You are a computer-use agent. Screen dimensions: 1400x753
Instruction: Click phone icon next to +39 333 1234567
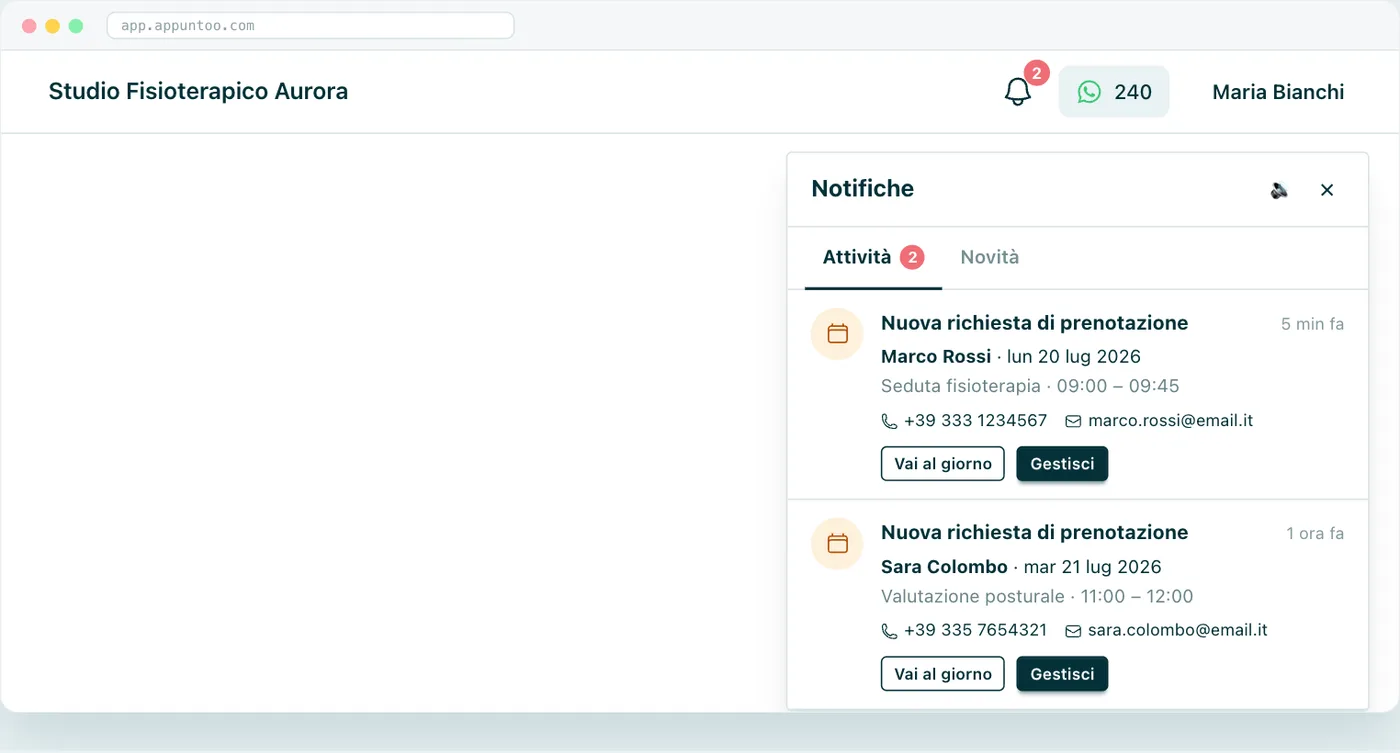(889, 422)
